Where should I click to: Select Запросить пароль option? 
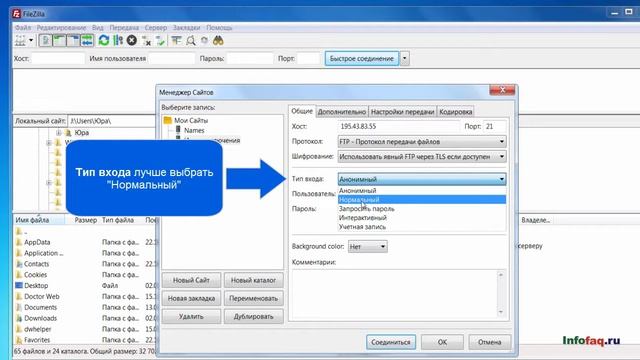click(422, 209)
